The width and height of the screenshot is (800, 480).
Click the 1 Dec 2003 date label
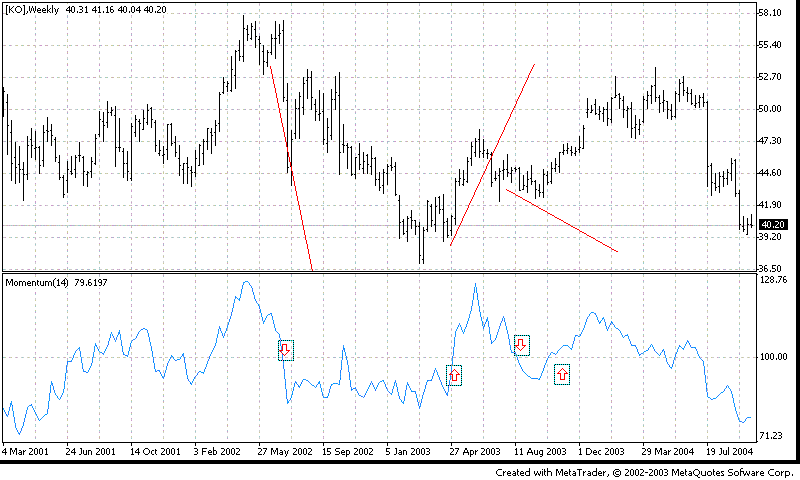click(x=601, y=451)
